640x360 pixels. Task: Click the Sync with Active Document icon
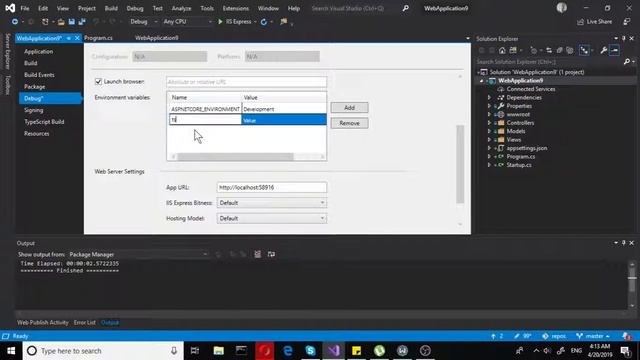549,50
